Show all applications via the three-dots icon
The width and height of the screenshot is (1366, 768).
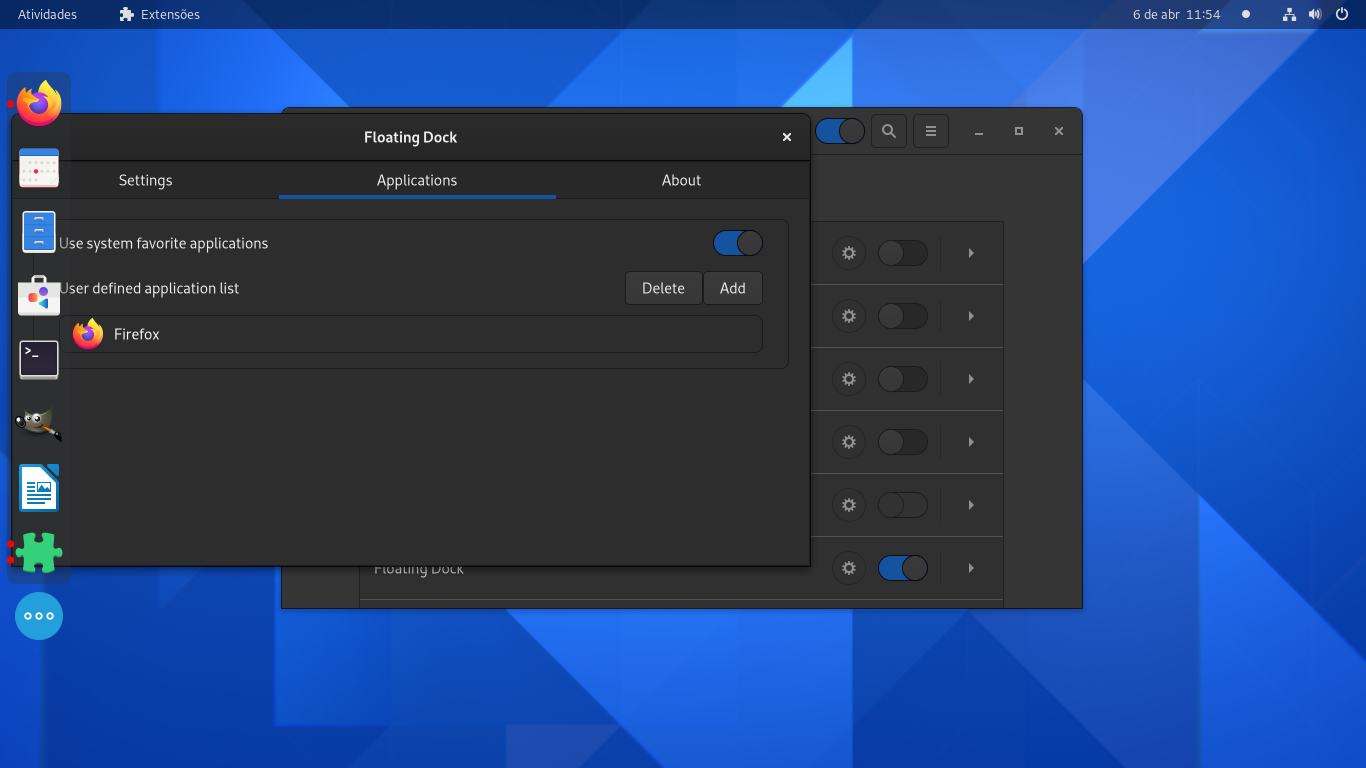(38, 616)
